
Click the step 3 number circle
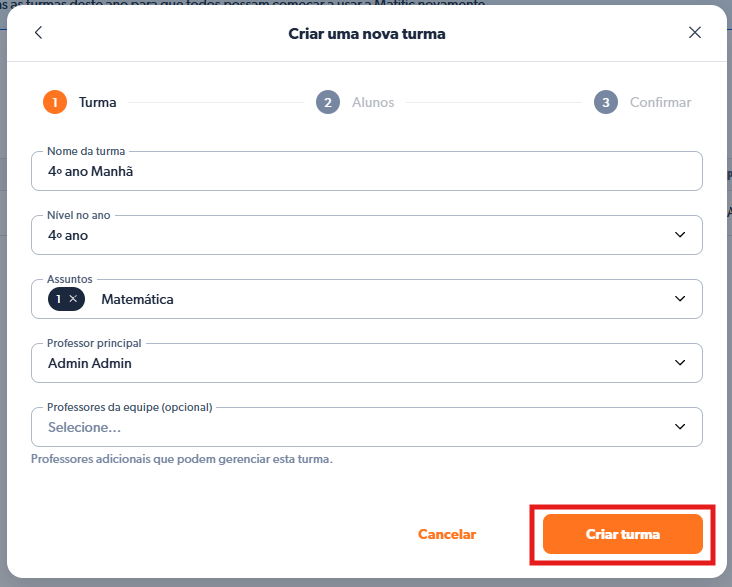(x=605, y=102)
